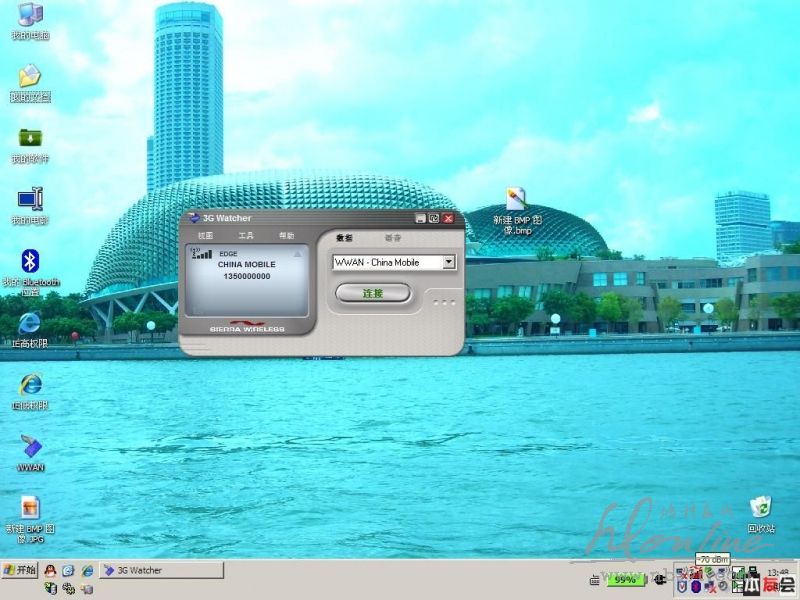Click the 新建 BMP 图像.bmp file icon

click(x=516, y=199)
